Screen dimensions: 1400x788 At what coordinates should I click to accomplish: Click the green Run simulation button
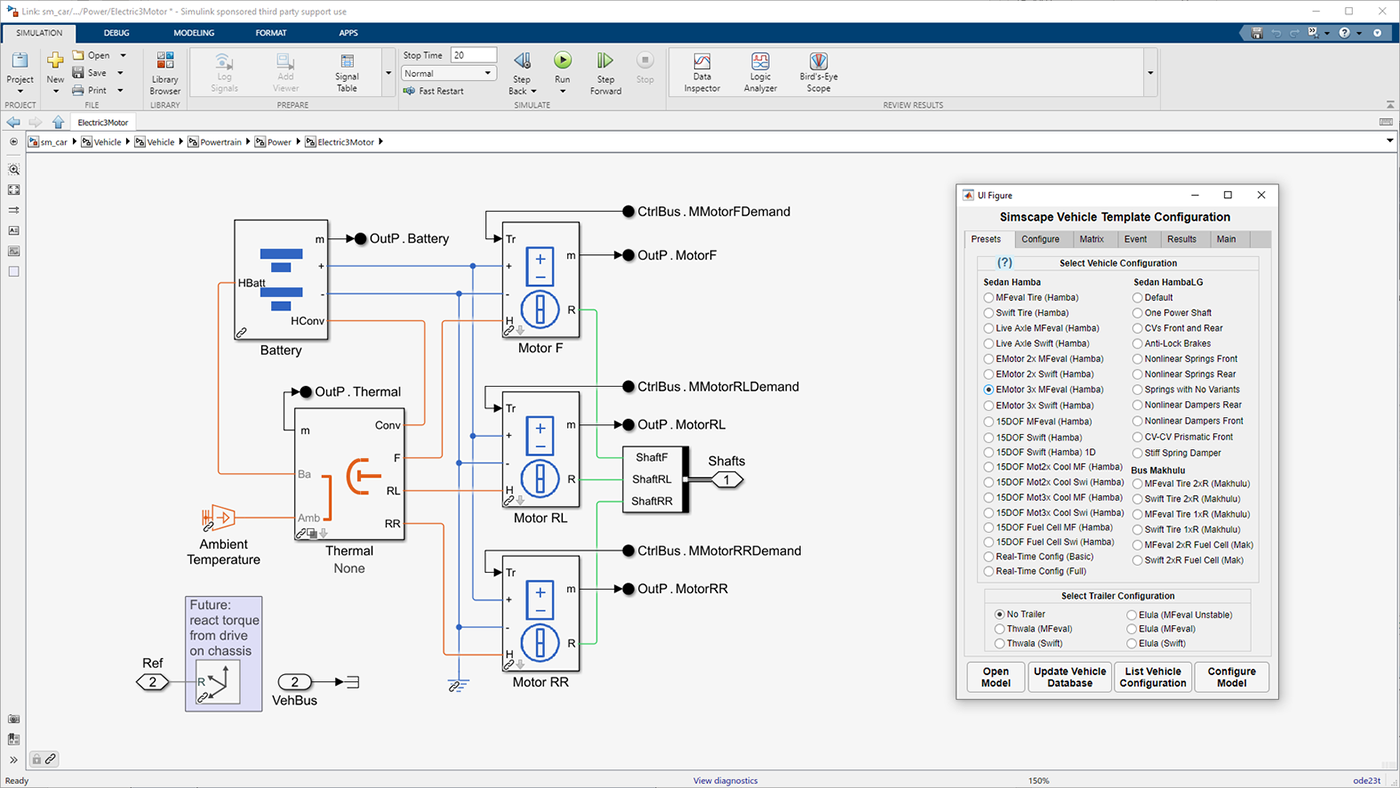(x=563, y=62)
